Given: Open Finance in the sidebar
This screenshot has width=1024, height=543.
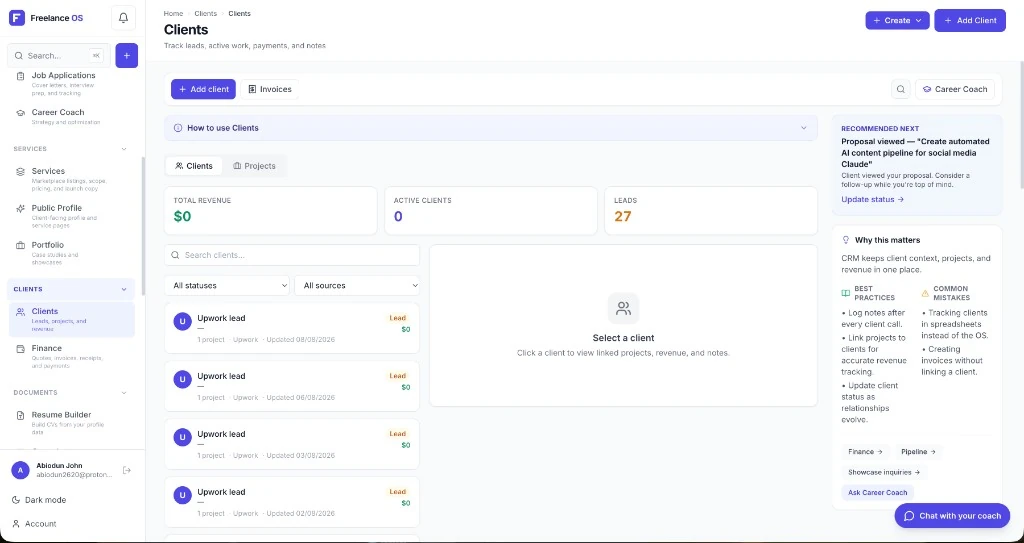Looking at the screenshot, I should coord(72,356).
